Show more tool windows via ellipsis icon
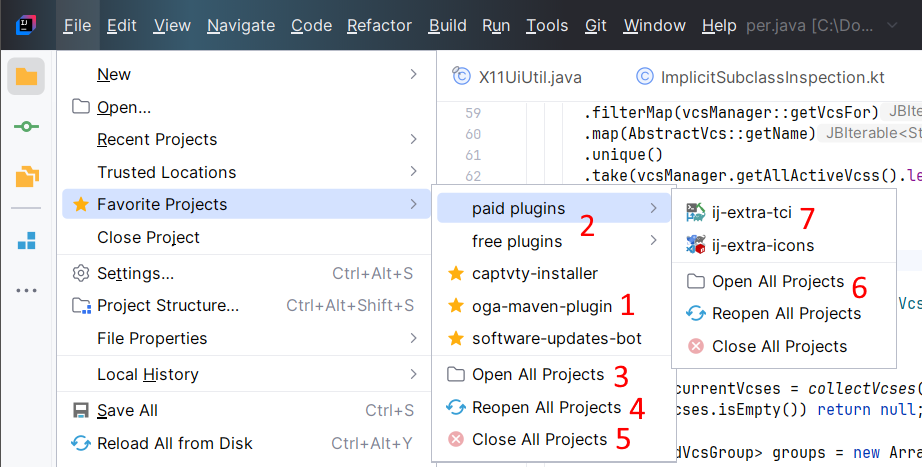Screen dimensions: 922x467 click(x=26, y=291)
